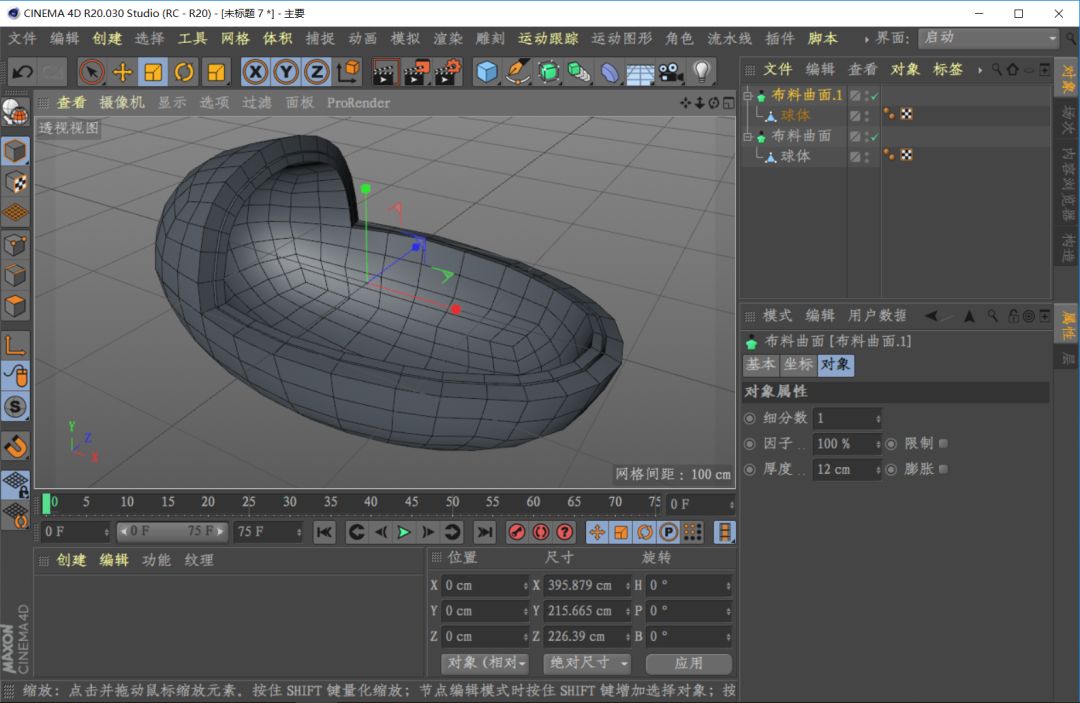Open the cube primitive object tool

(x=487, y=72)
